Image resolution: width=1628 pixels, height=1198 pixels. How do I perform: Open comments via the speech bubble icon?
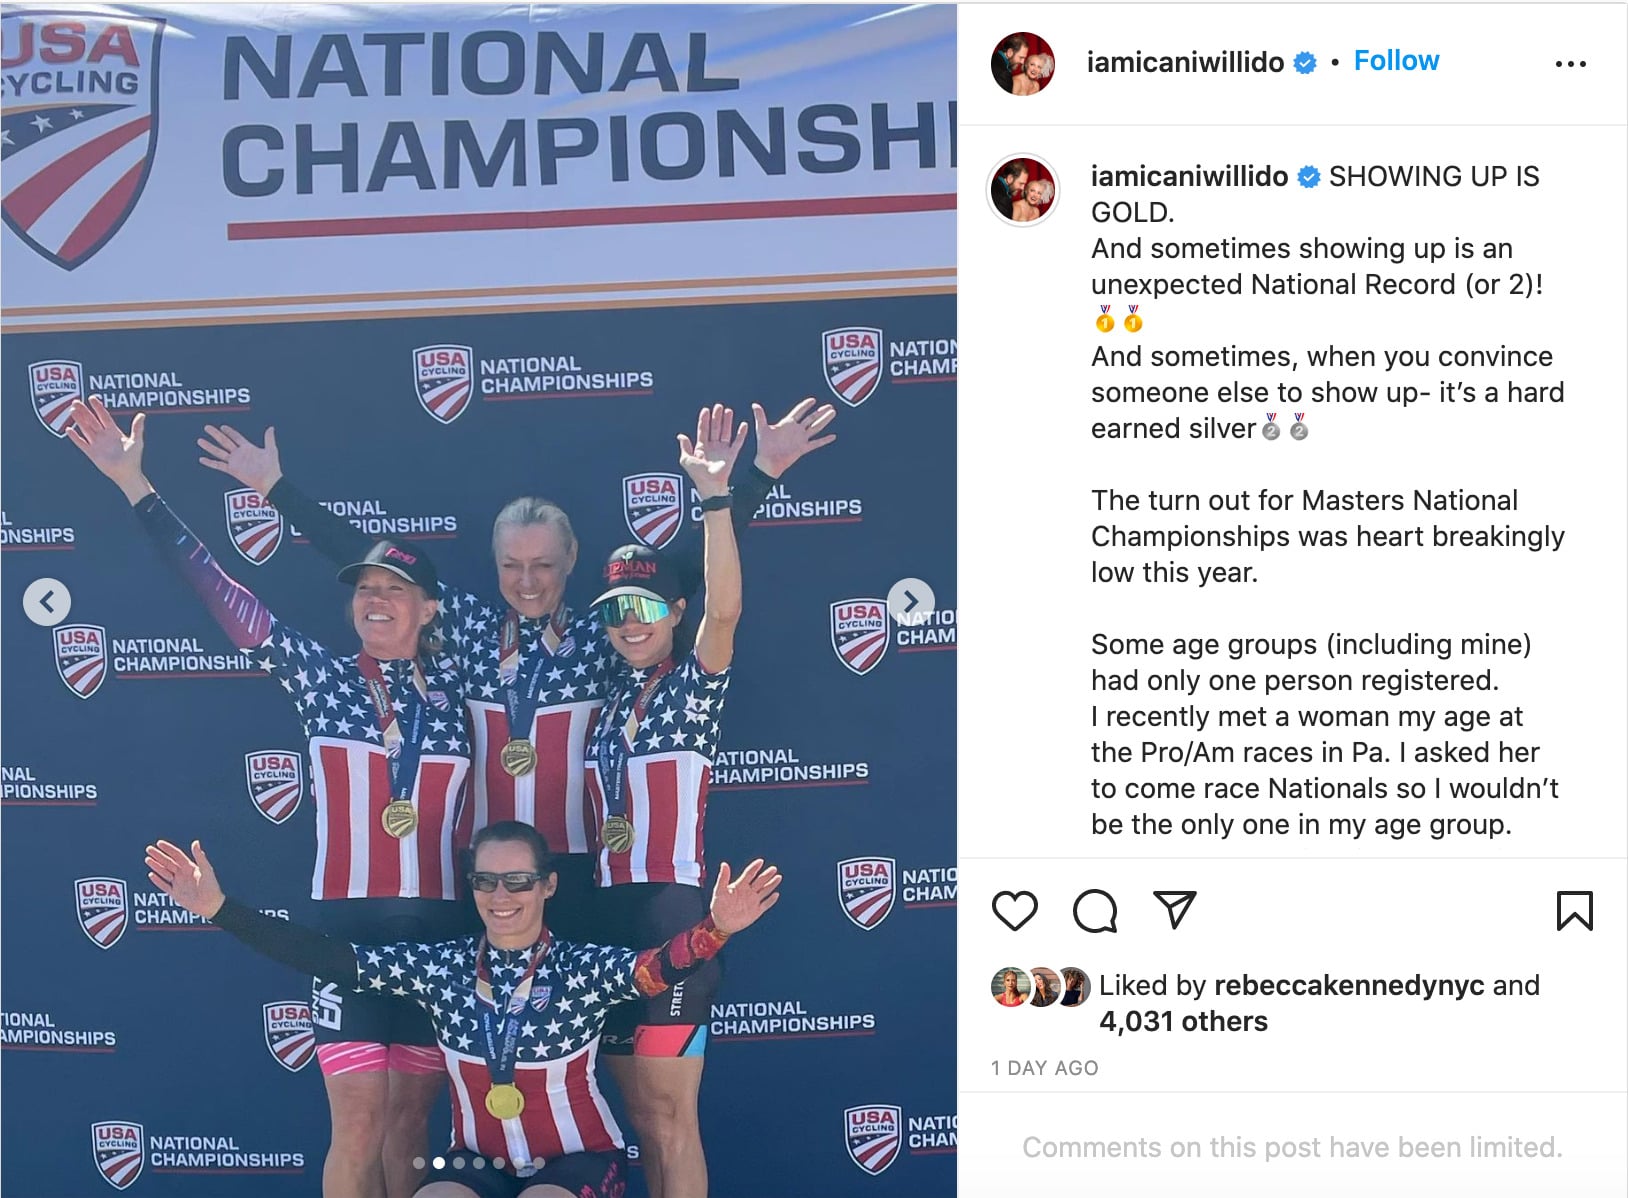coord(1095,911)
